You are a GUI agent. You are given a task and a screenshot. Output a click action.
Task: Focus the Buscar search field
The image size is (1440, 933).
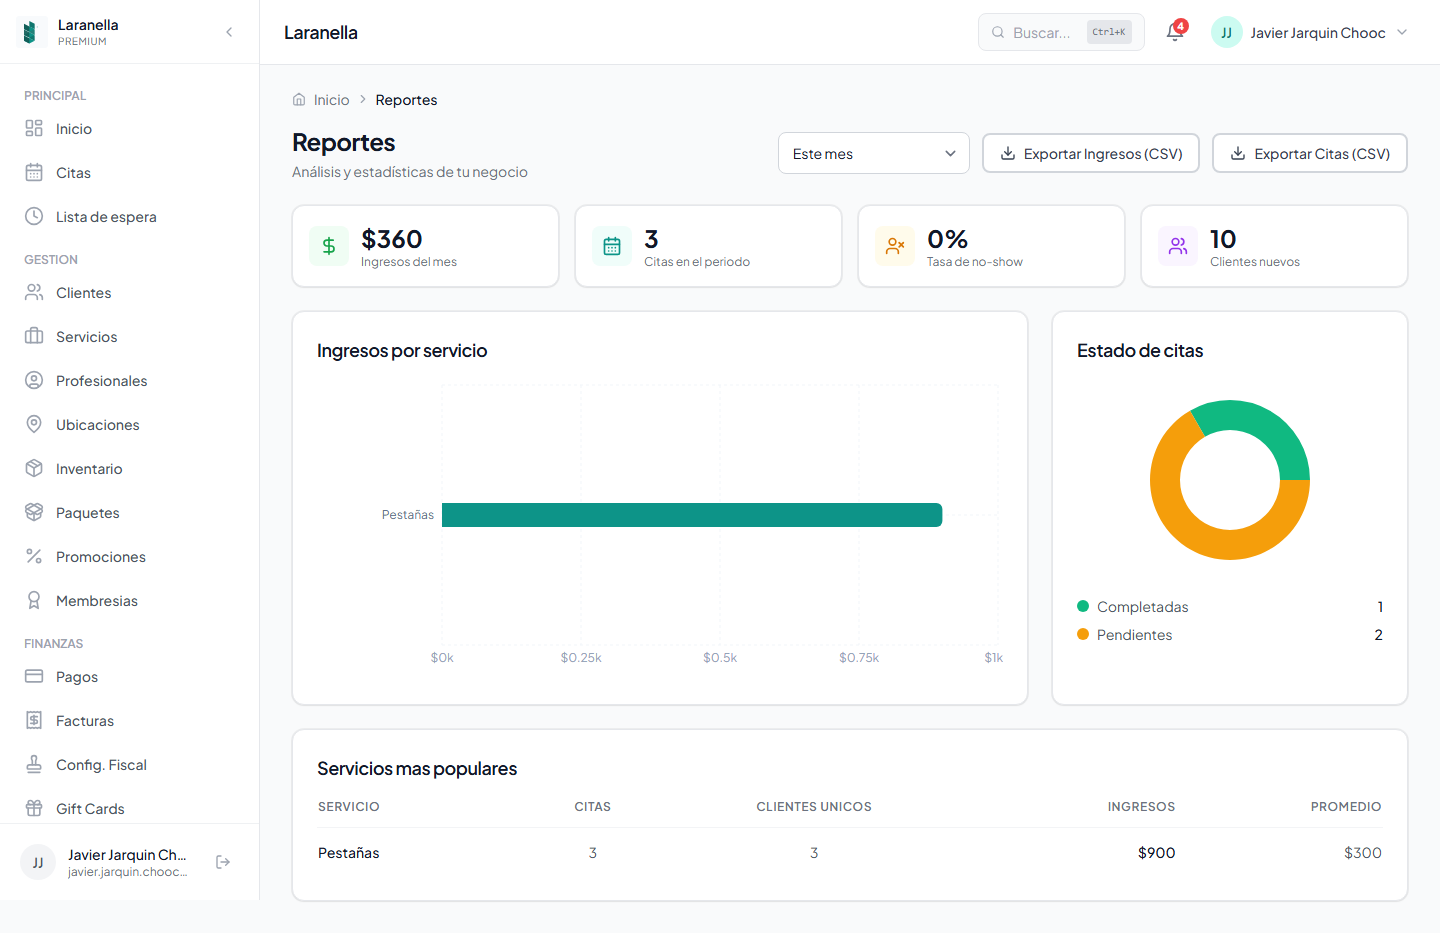pos(1041,33)
